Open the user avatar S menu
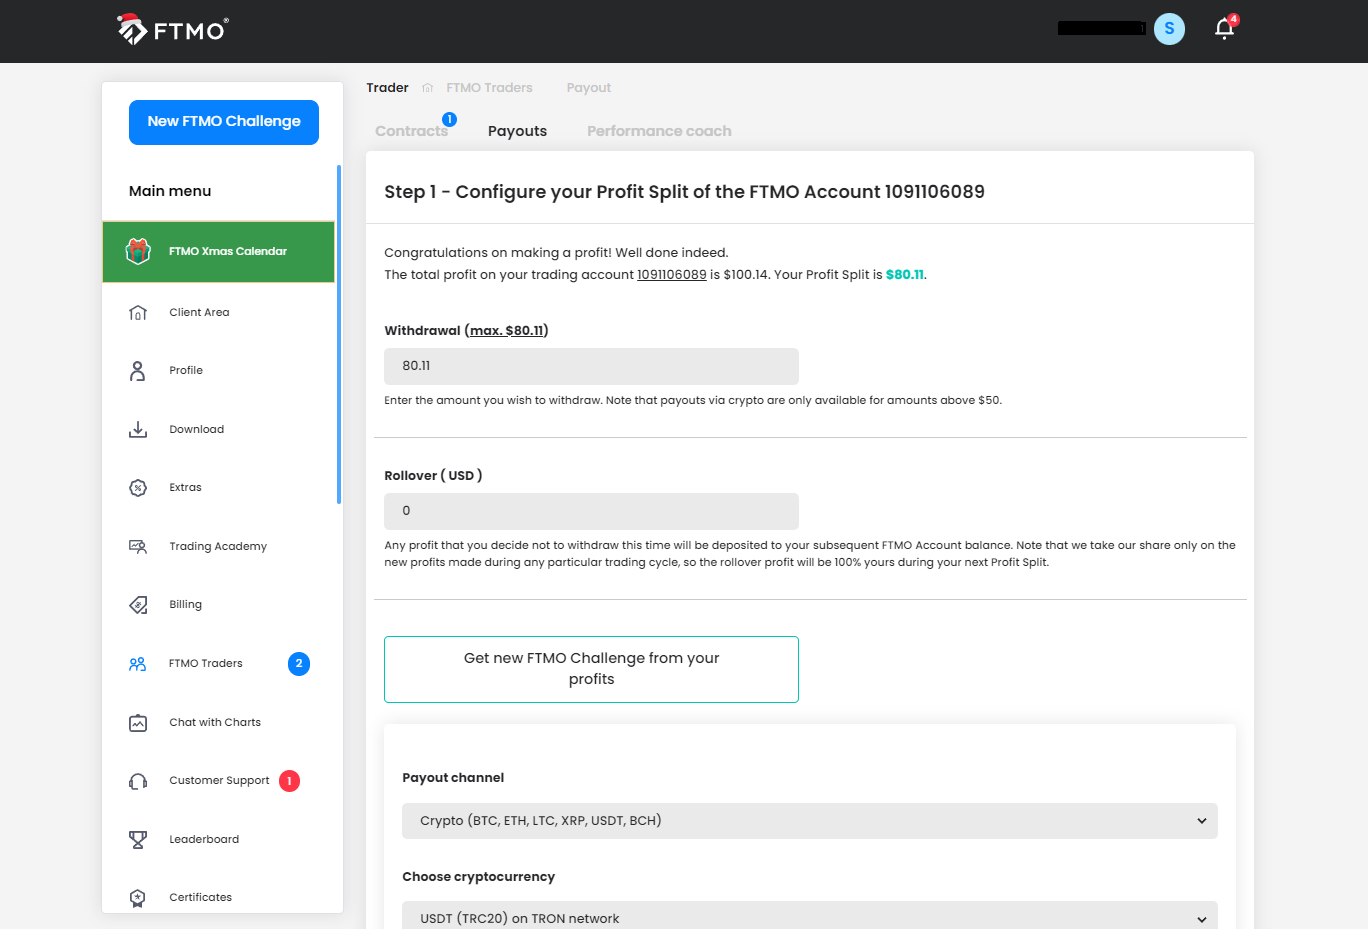The width and height of the screenshot is (1368, 929). pyautogui.click(x=1169, y=29)
